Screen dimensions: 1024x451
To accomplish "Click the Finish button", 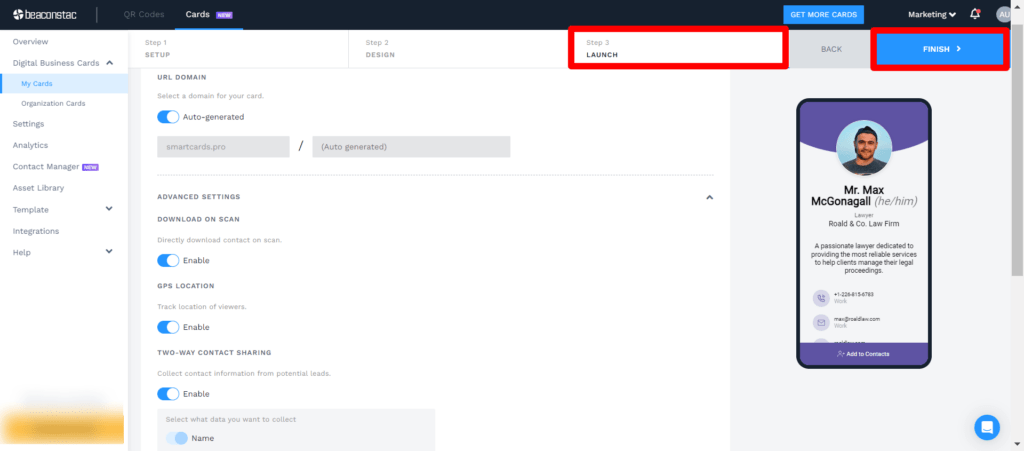I will [x=940, y=49].
